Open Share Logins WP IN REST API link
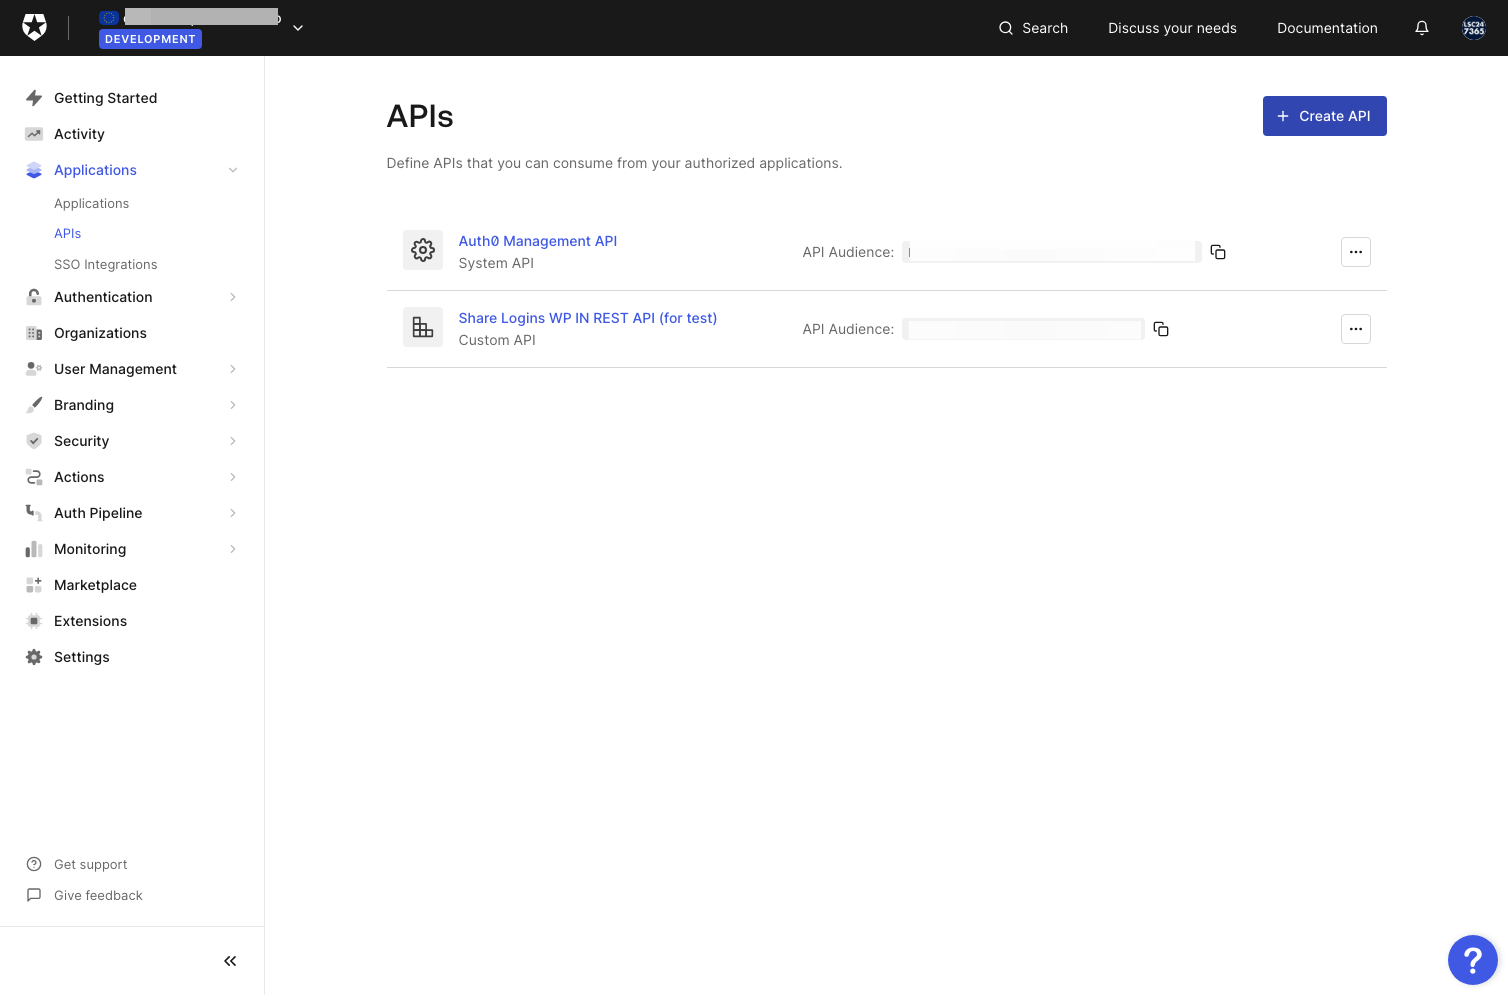Screen dimensions: 1508x995 (588, 318)
